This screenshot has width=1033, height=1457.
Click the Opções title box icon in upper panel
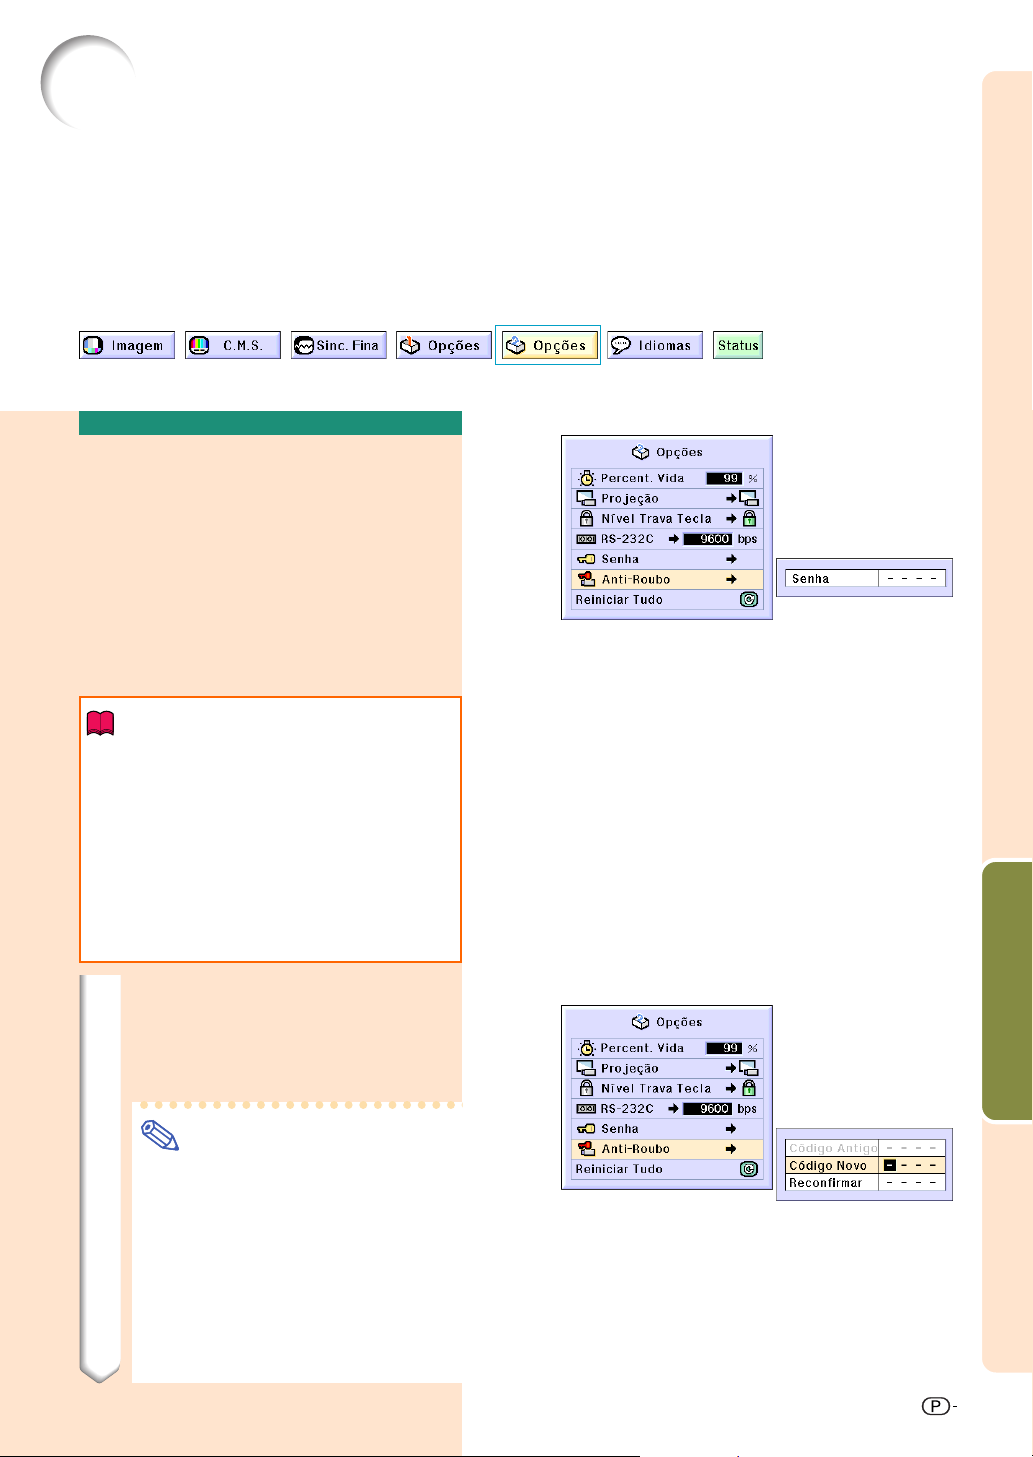tap(641, 452)
